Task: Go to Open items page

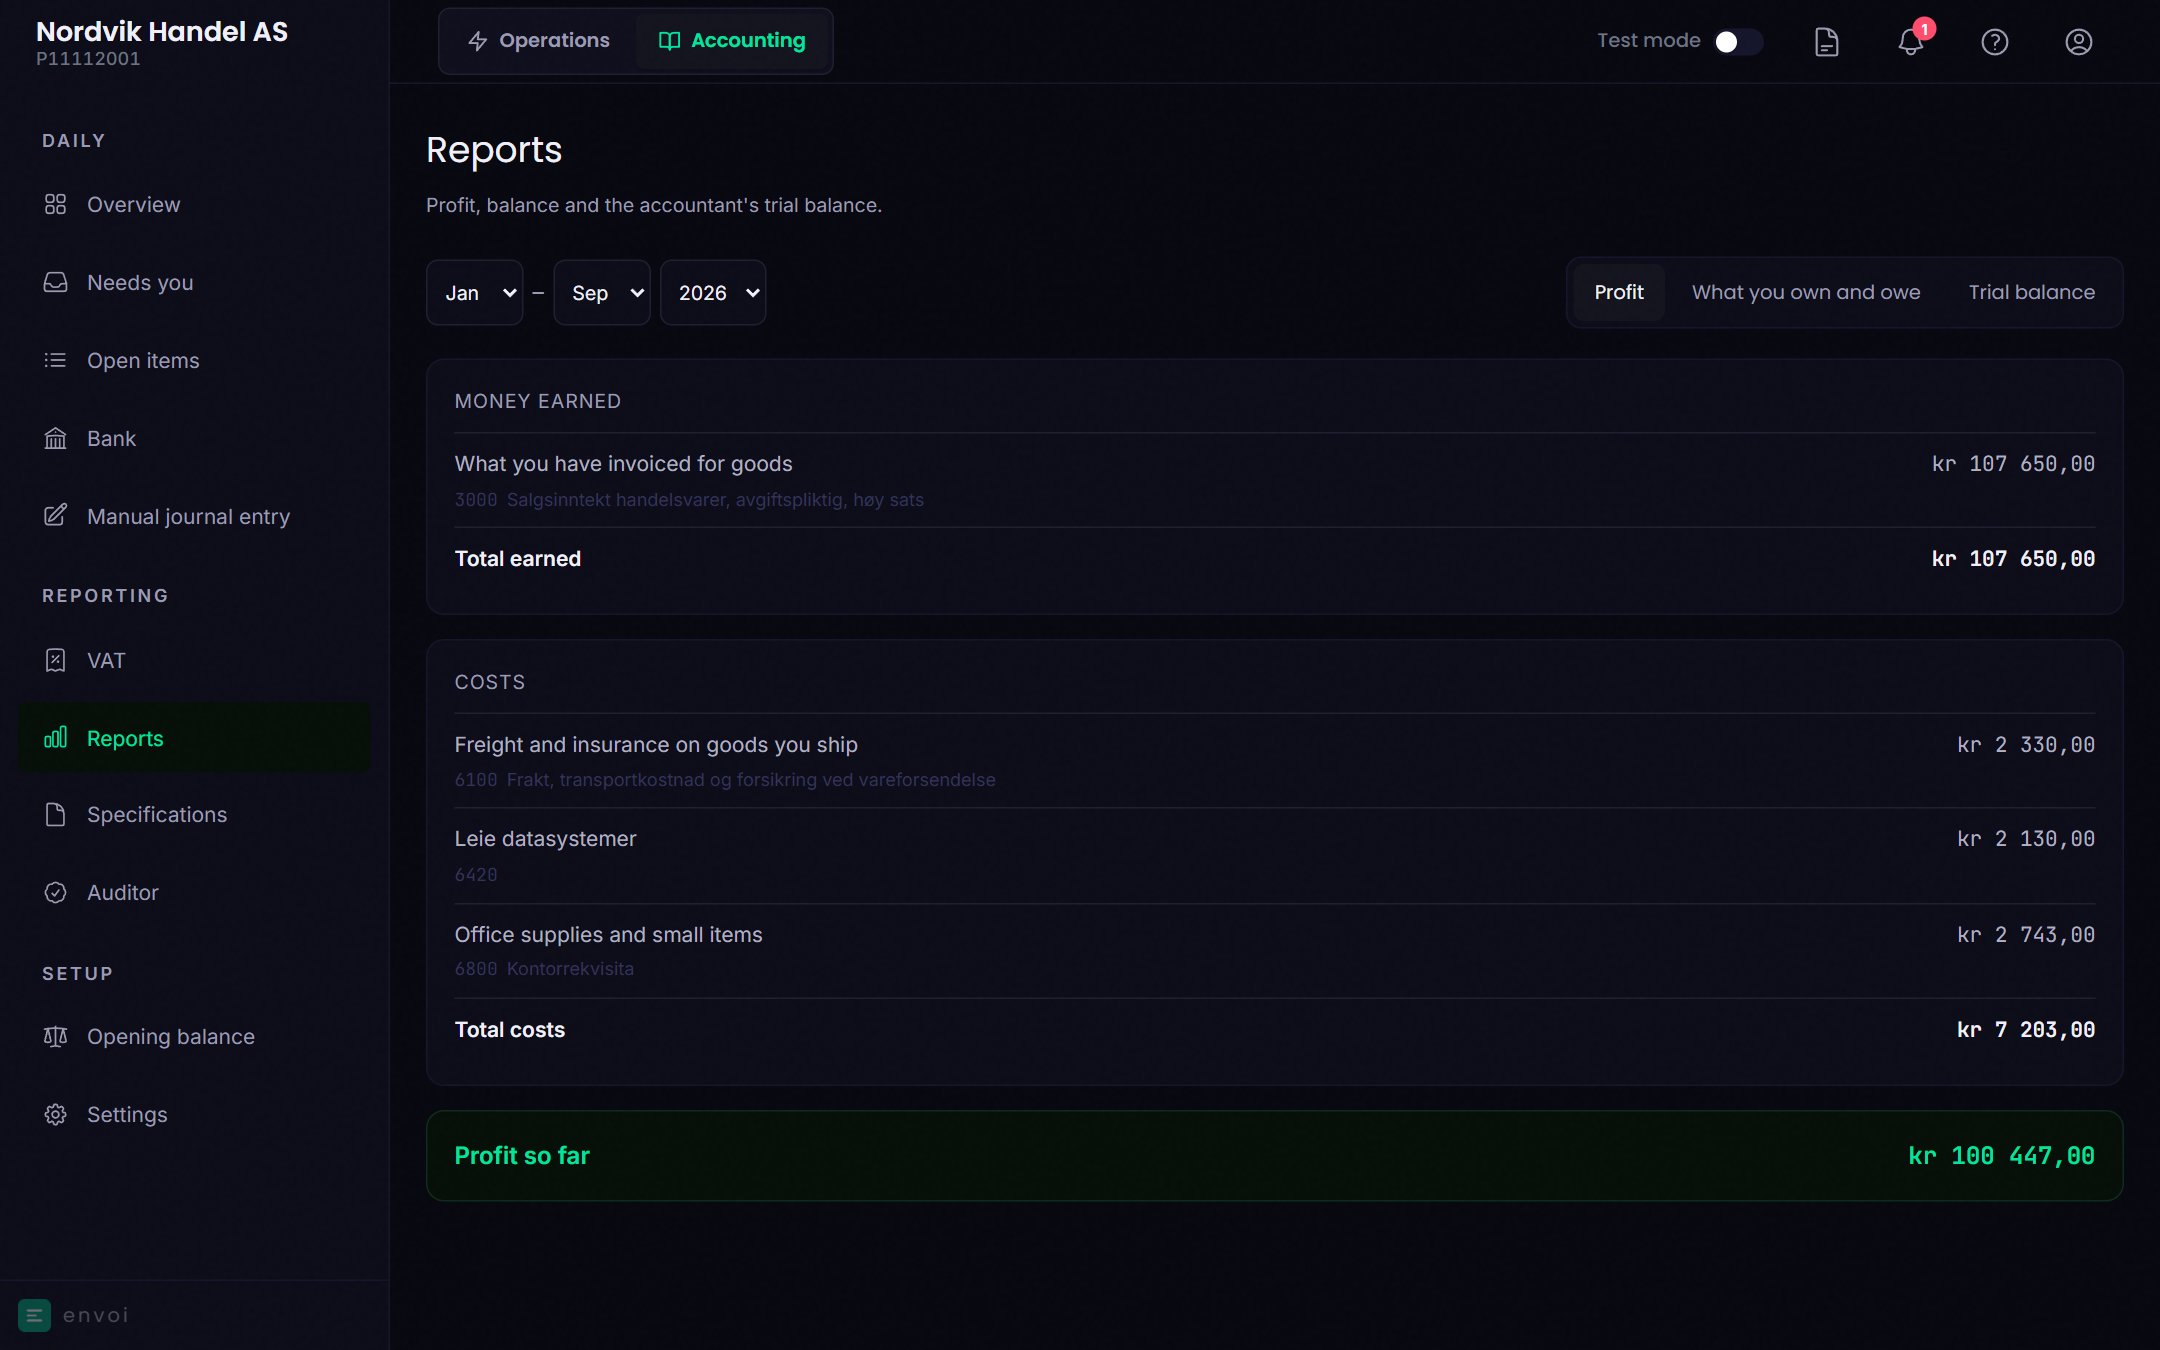Action: (194, 360)
